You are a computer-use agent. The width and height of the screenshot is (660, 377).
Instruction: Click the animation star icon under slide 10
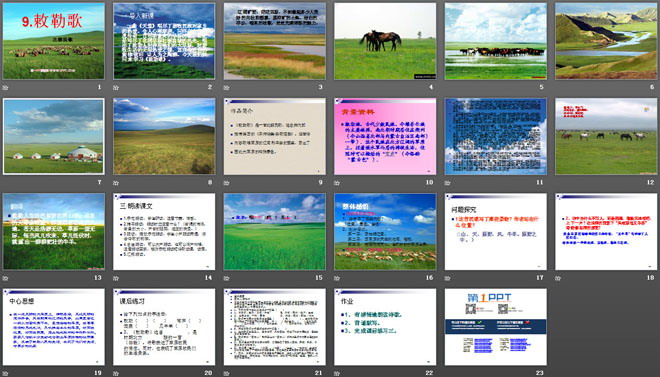coord(337,183)
